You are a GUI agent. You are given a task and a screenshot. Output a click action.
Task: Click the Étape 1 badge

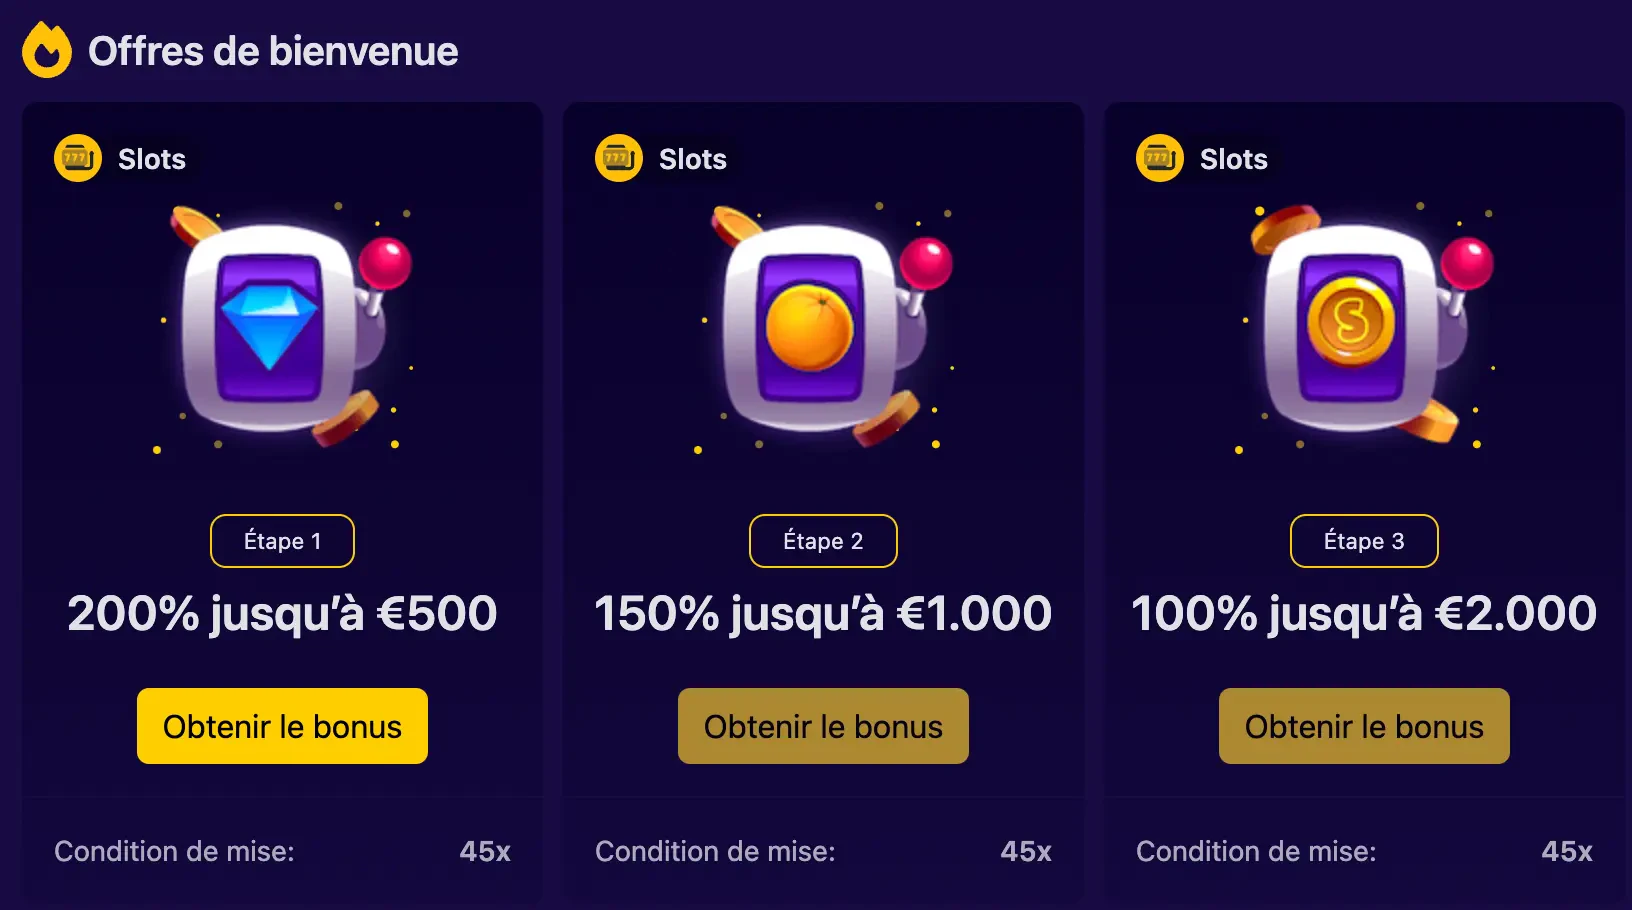282,541
